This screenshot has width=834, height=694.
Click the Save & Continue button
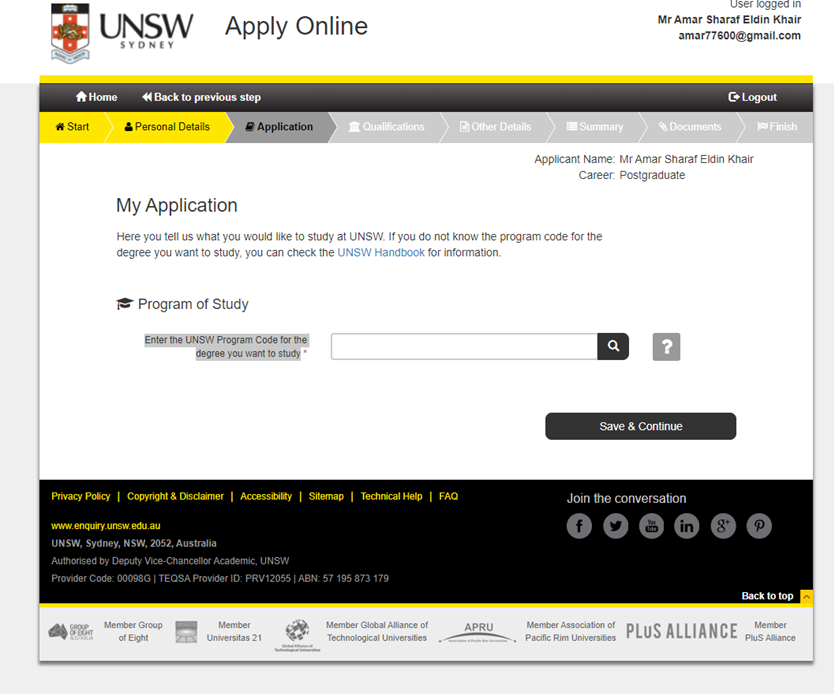pyautogui.click(x=640, y=427)
